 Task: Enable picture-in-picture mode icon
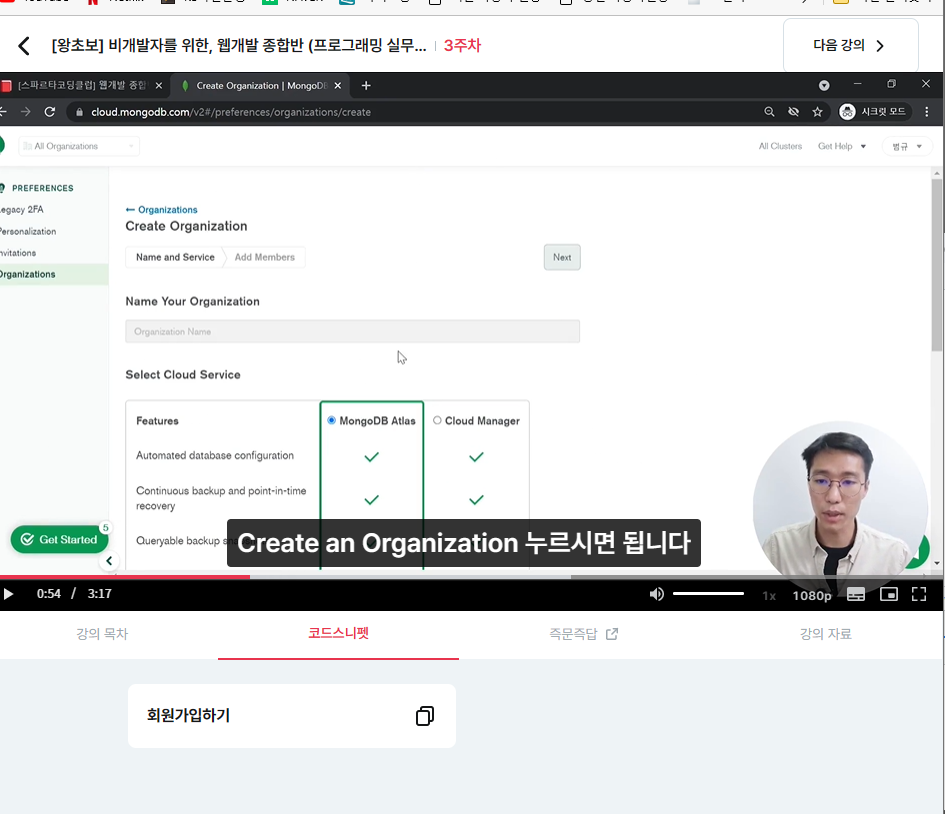coord(888,595)
